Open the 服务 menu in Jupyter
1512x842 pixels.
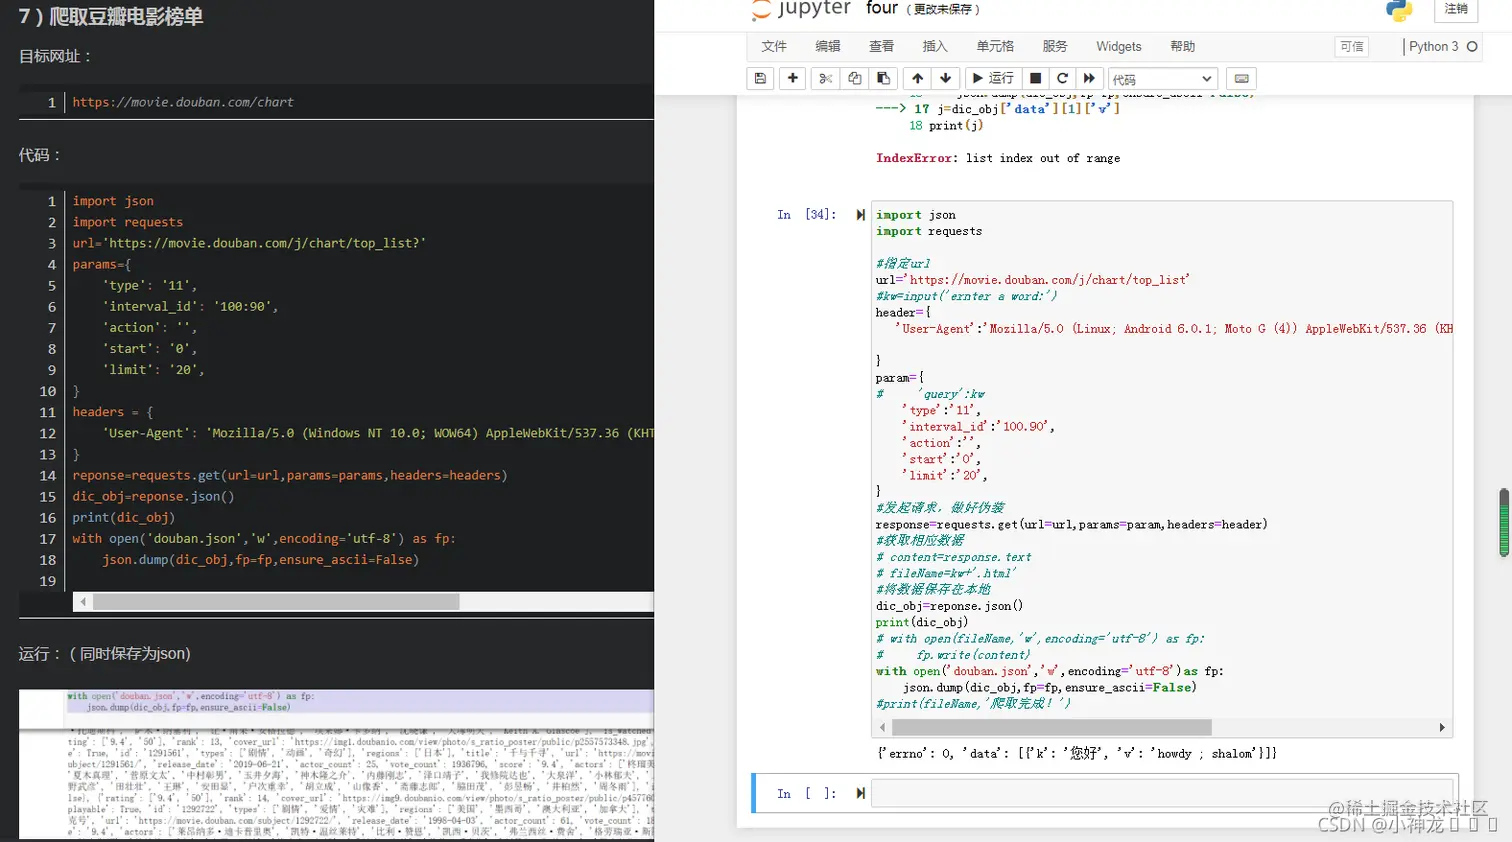click(1055, 46)
